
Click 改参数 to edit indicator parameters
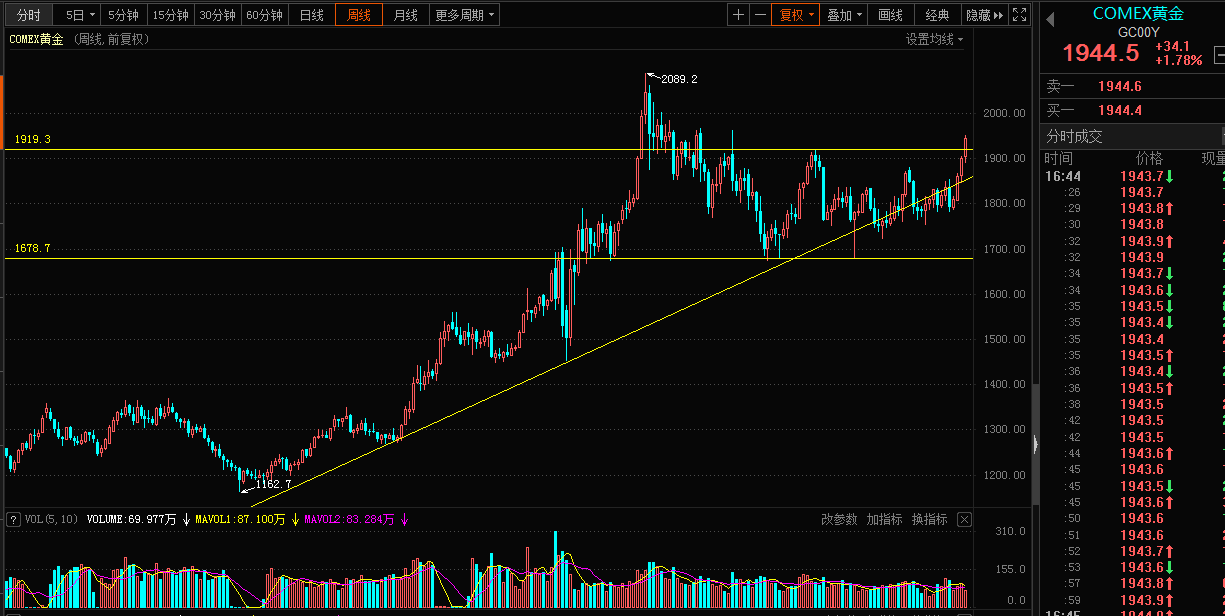coord(839,519)
